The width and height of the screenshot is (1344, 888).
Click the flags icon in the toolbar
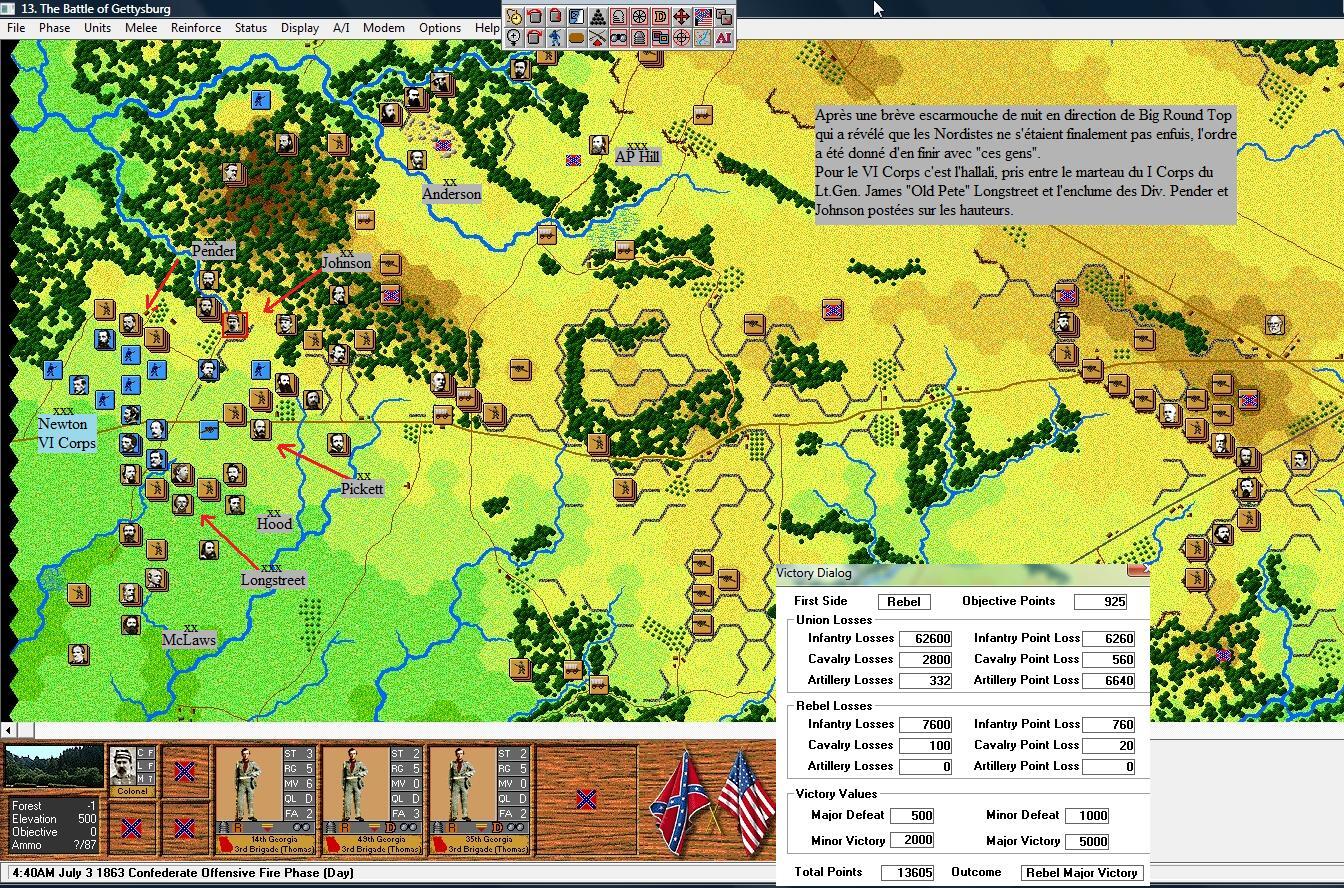[703, 16]
